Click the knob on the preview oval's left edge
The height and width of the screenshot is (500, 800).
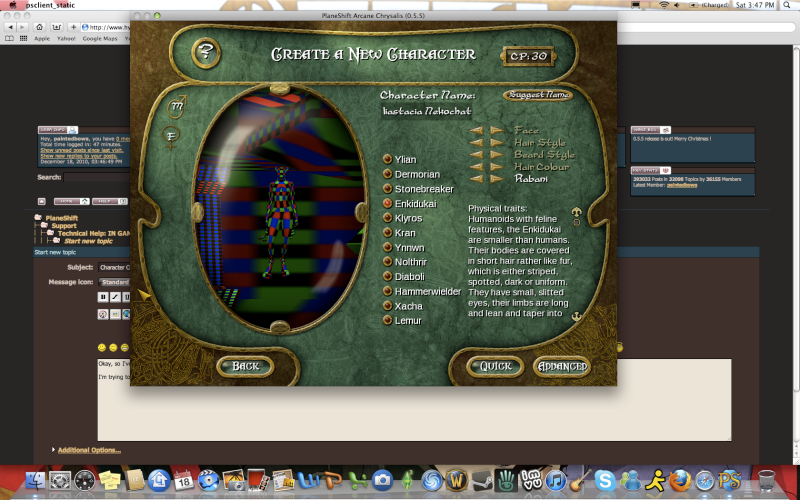(x=197, y=212)
